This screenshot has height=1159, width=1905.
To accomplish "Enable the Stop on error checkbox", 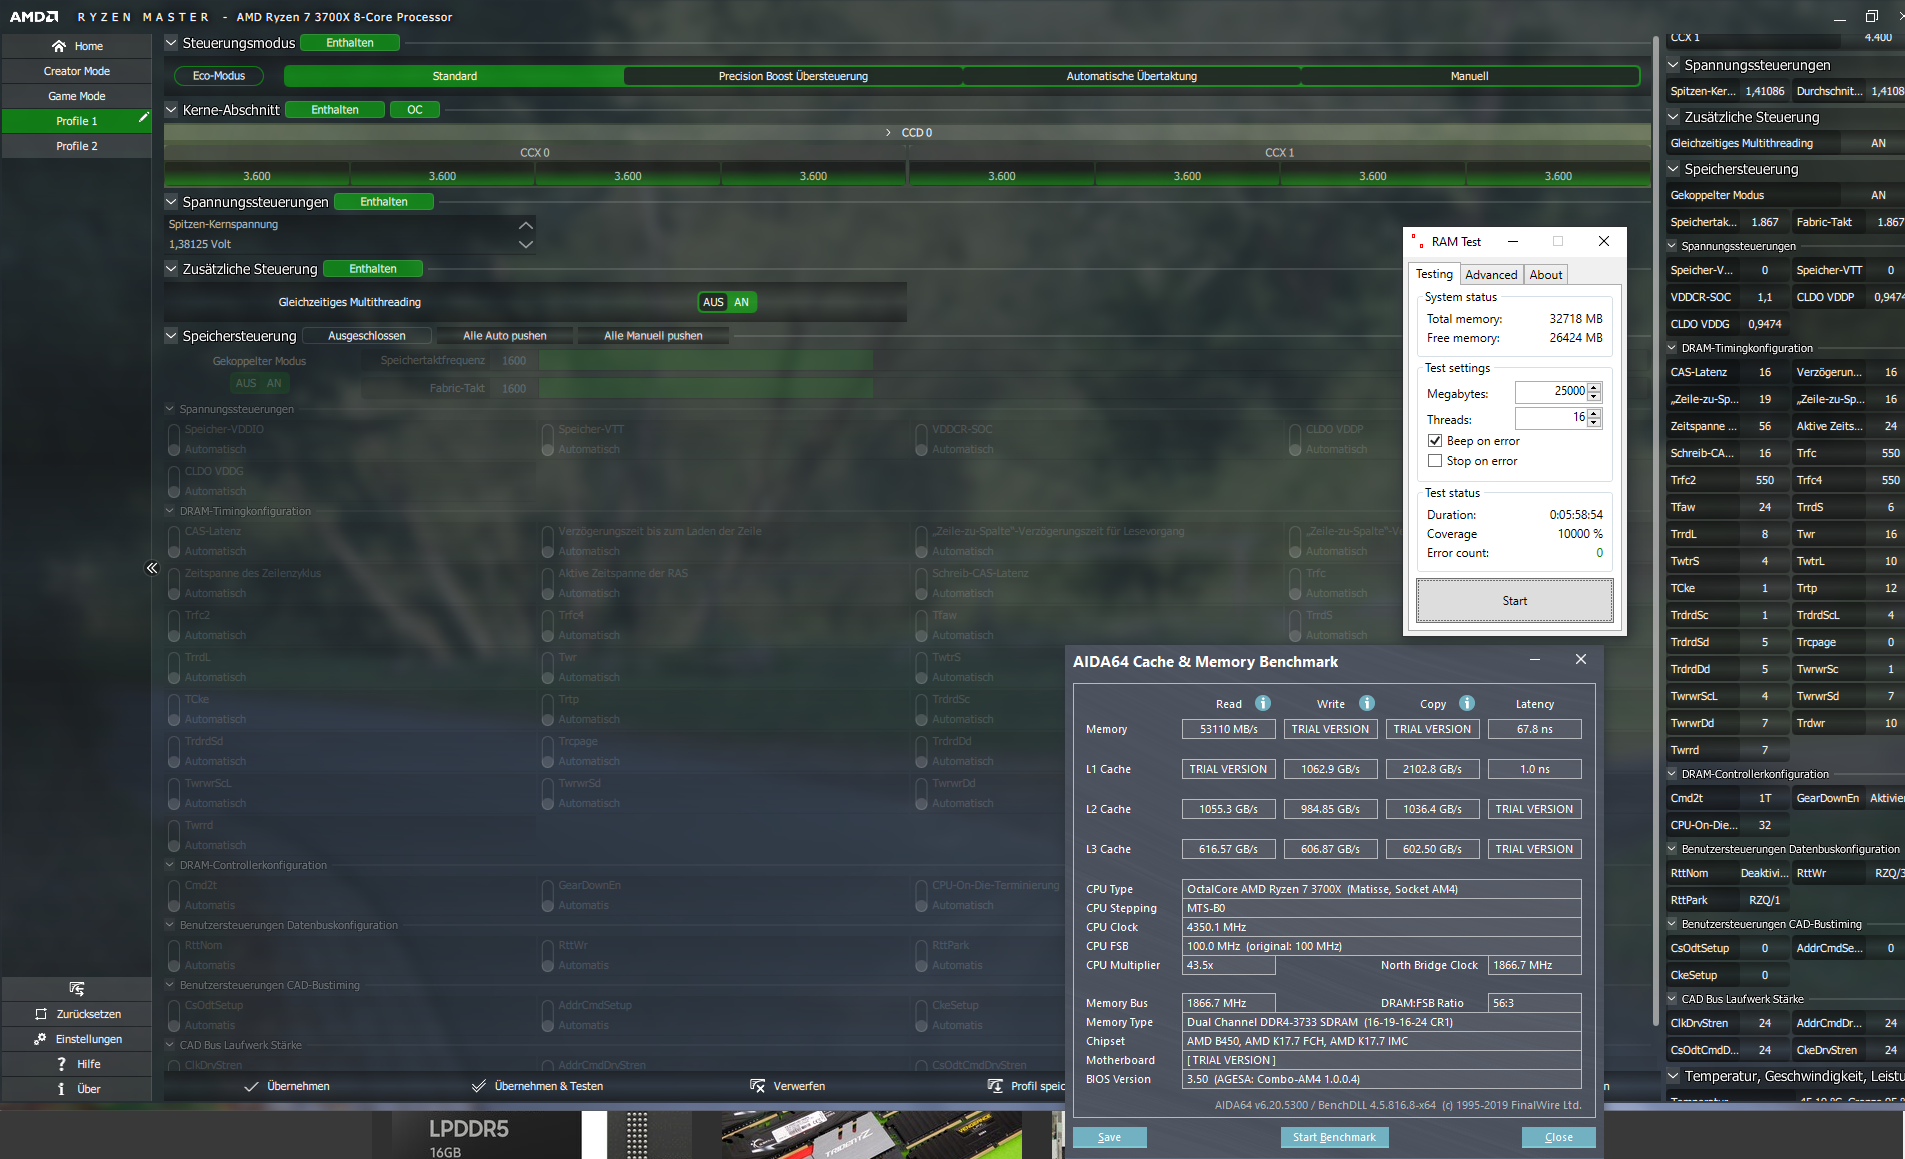I will [x=1435, y=461].
